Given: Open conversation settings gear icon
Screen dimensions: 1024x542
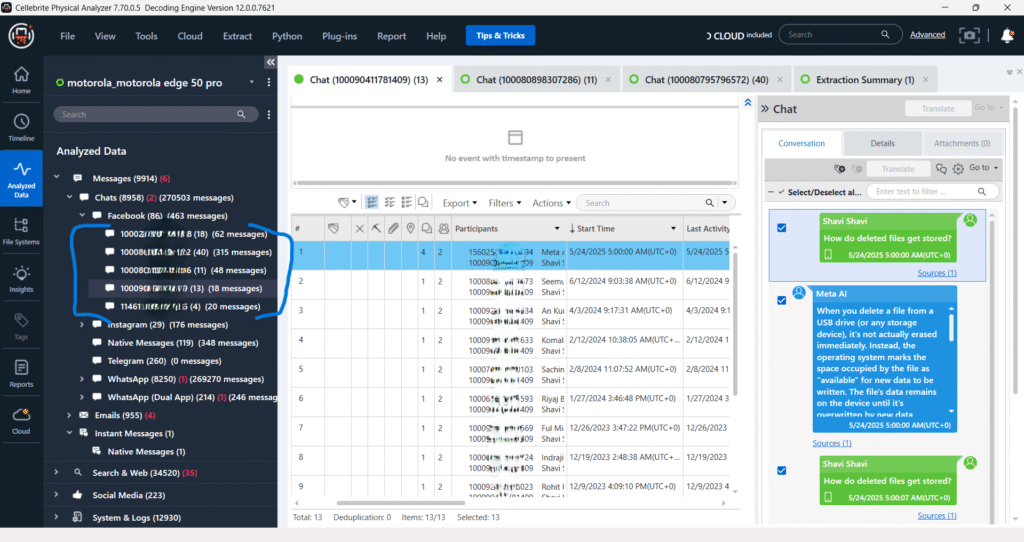Looking at the screenshot, I should [x=958, y=168].
